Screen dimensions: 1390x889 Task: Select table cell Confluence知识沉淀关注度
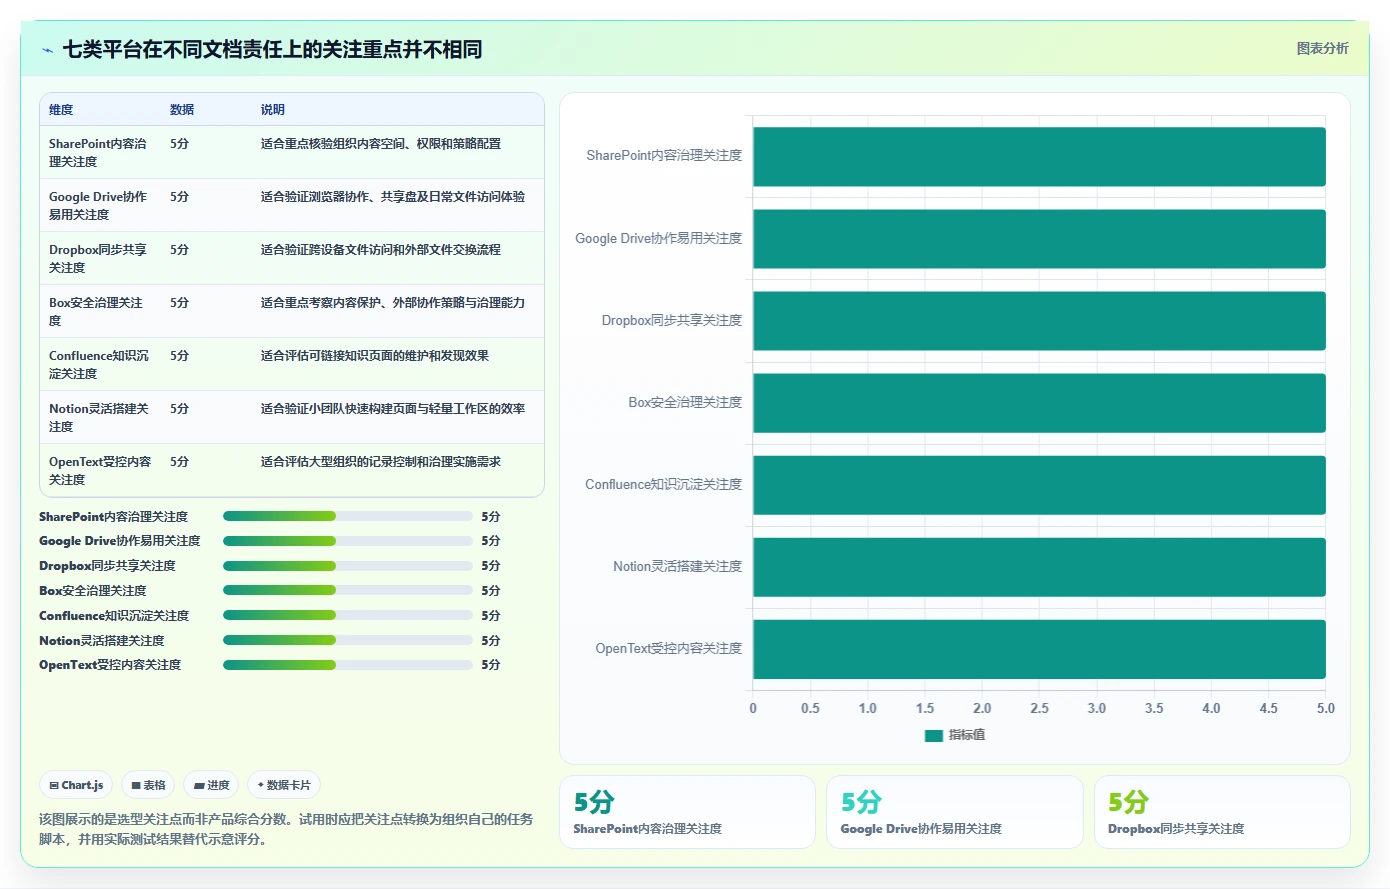(100, 364)
